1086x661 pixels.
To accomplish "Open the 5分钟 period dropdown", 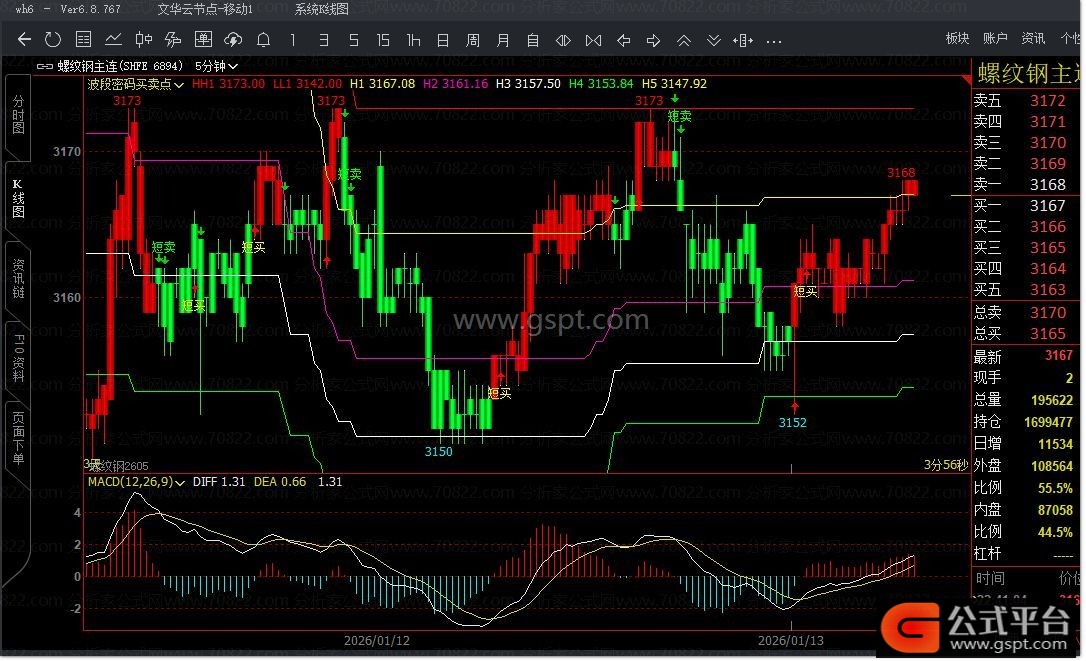I will [218, 66].
